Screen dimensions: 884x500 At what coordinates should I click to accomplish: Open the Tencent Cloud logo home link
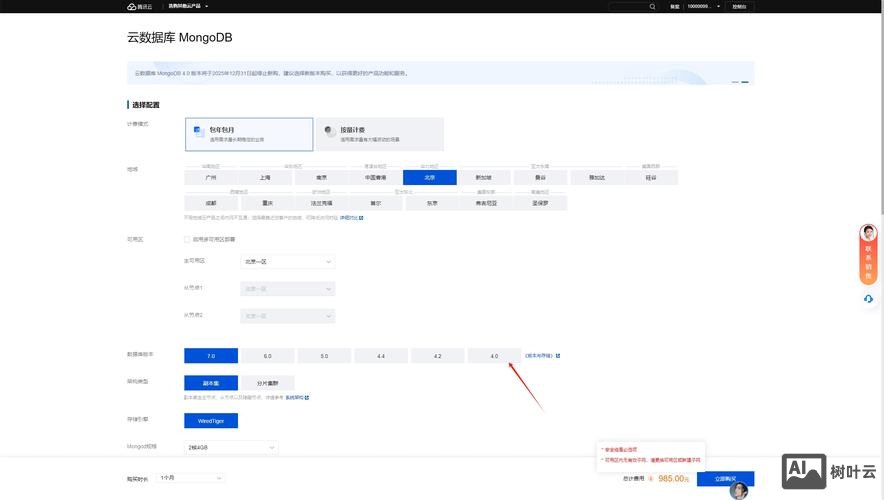[139, 6]
